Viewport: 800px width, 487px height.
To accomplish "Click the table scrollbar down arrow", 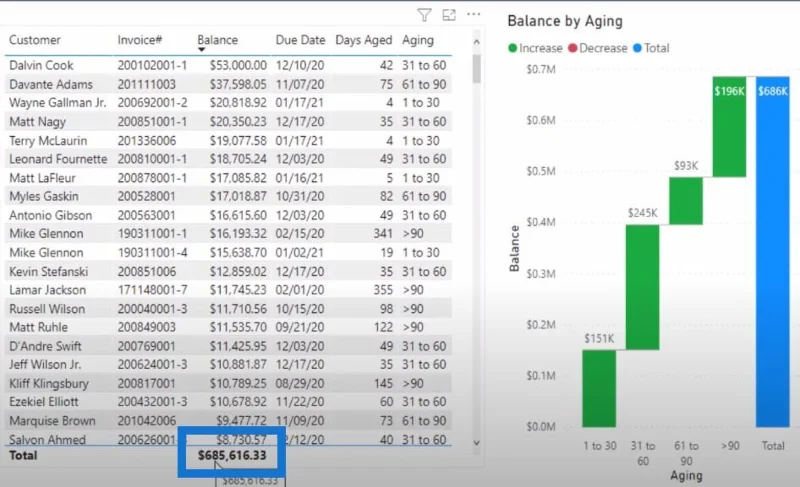I will point(477,443).
